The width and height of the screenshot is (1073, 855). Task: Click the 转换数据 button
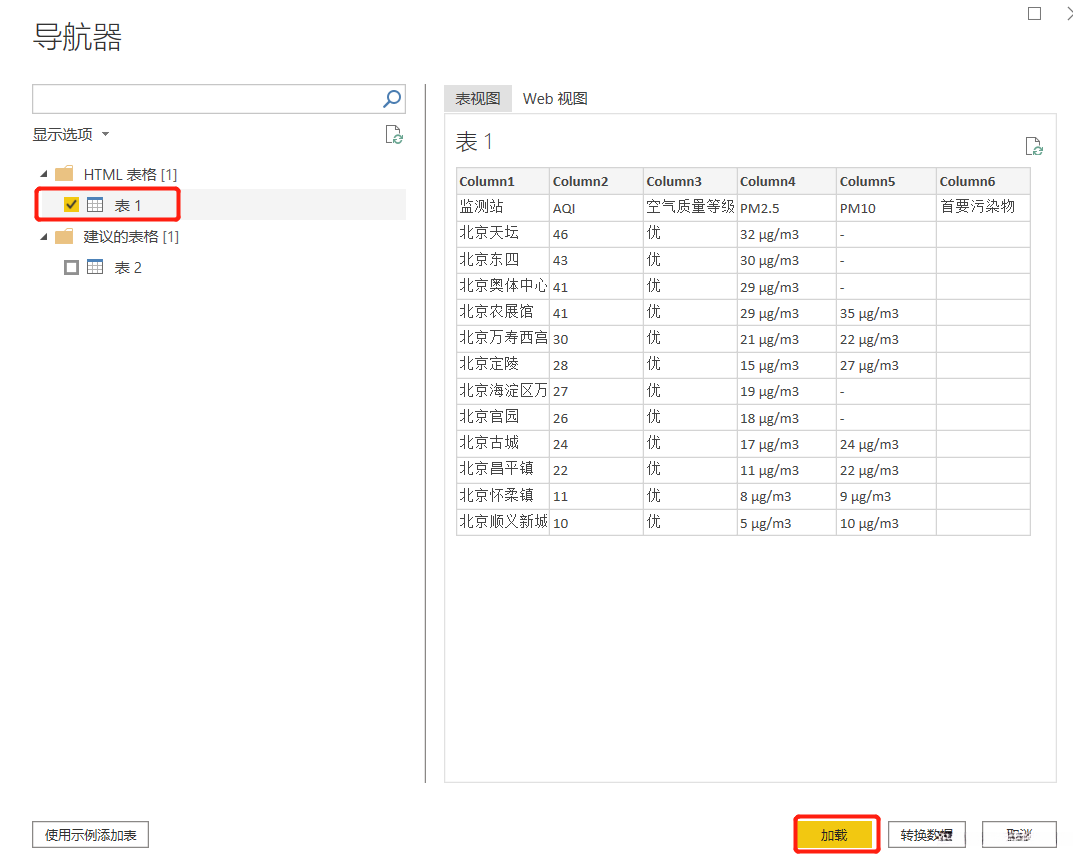coord(927,835)
